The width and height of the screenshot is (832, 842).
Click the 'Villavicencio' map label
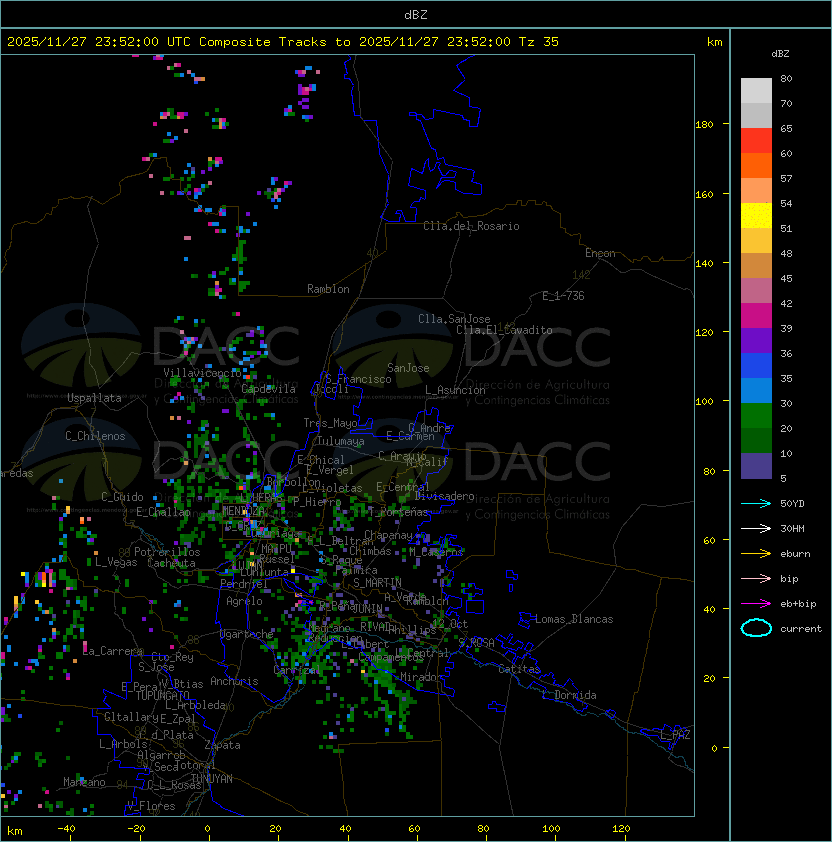(202, 373)
